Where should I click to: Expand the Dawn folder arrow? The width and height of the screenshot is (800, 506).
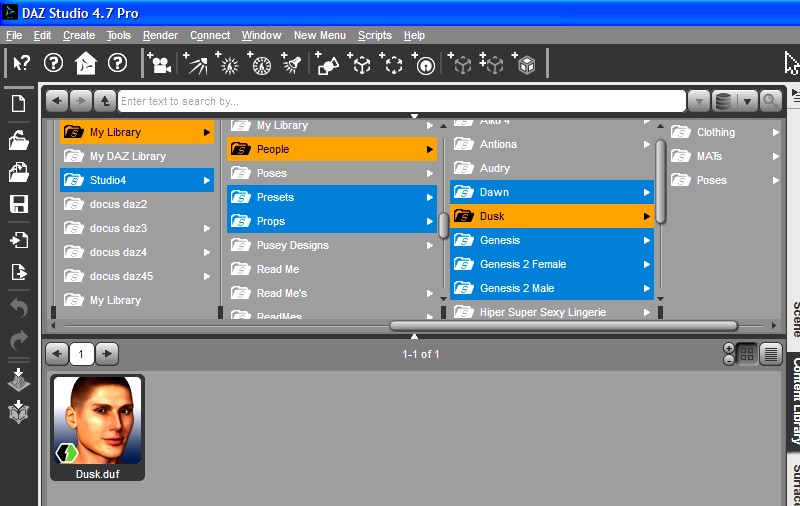(x=646, y=192)
